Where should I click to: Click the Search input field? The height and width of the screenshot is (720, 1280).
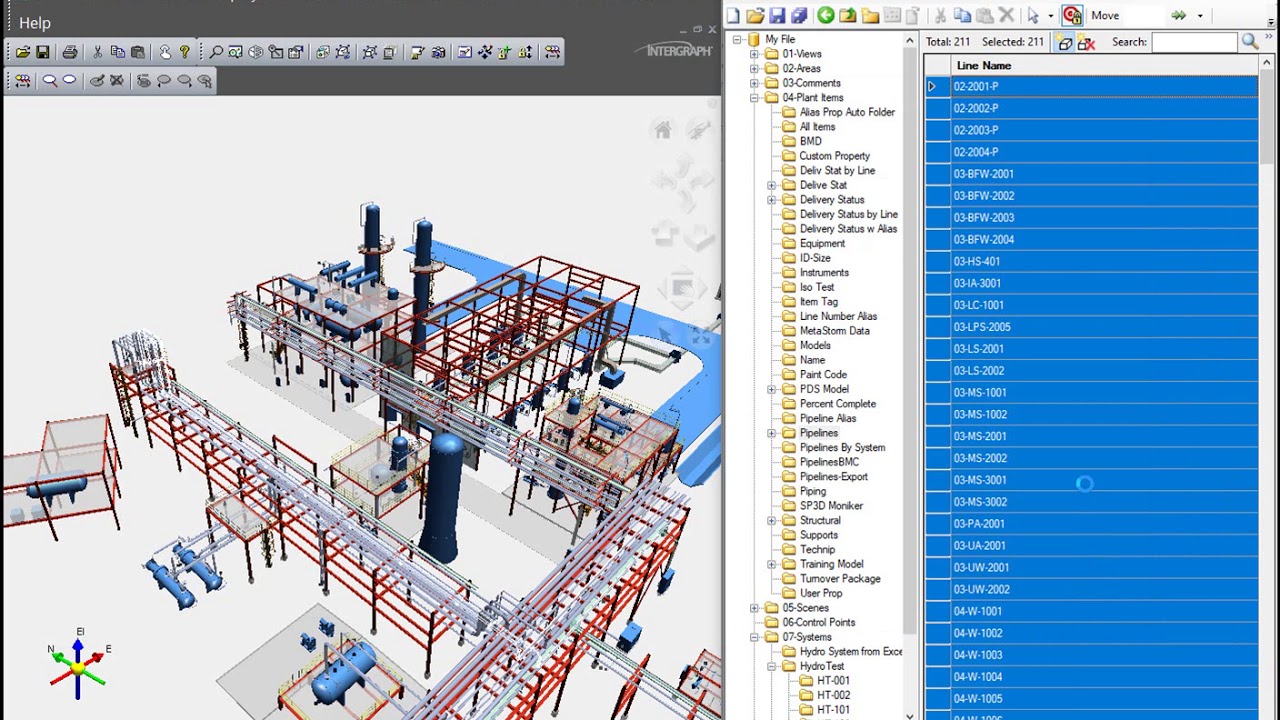pos(1194,42)
